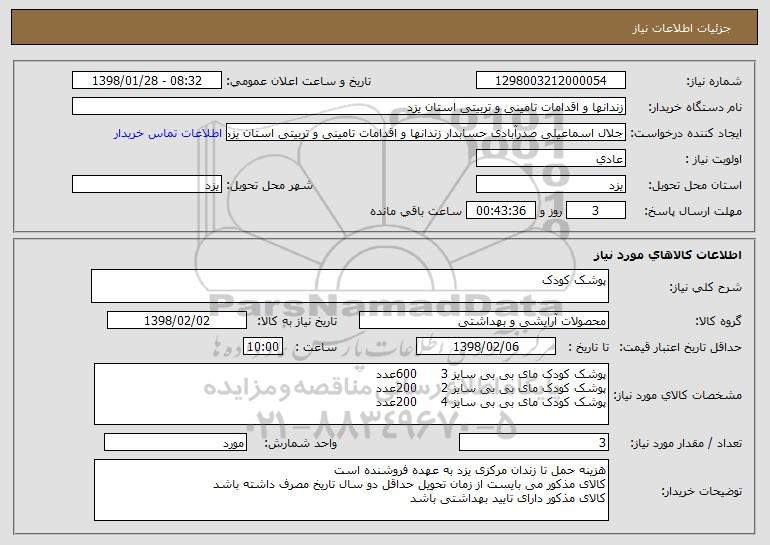Click the header title جزئیات اطلاعات نیاز
This screenshot has height=545, width=770.
pyautogui.click(x=681, y=28)
